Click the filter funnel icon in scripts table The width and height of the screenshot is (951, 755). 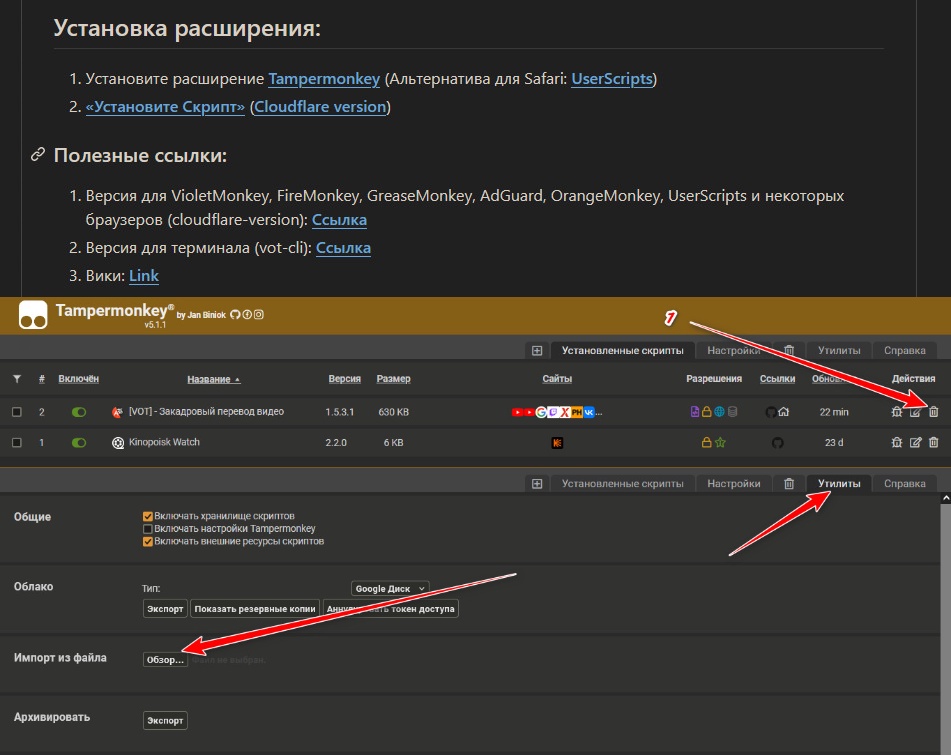(x=17, y=379)
